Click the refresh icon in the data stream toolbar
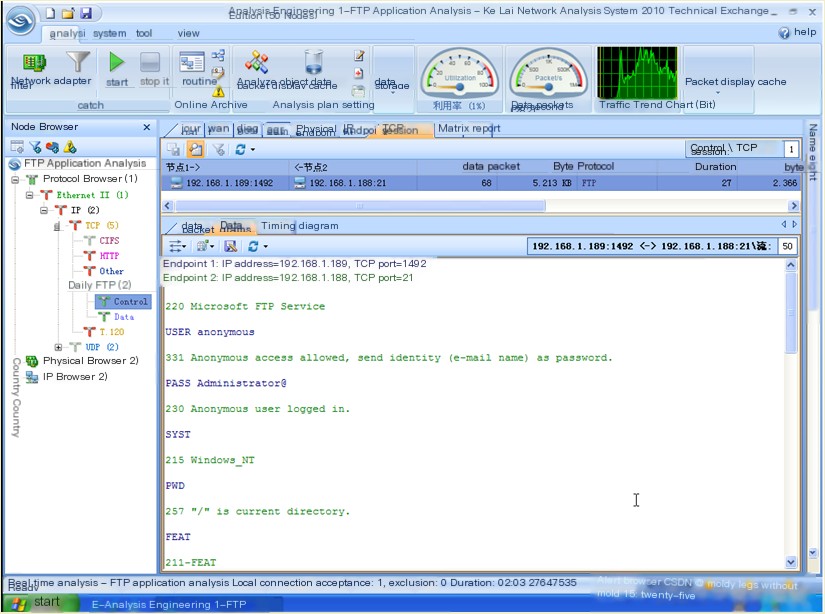Image resolution: width=825 pixels, height=614 pixels. coord(253,246)
